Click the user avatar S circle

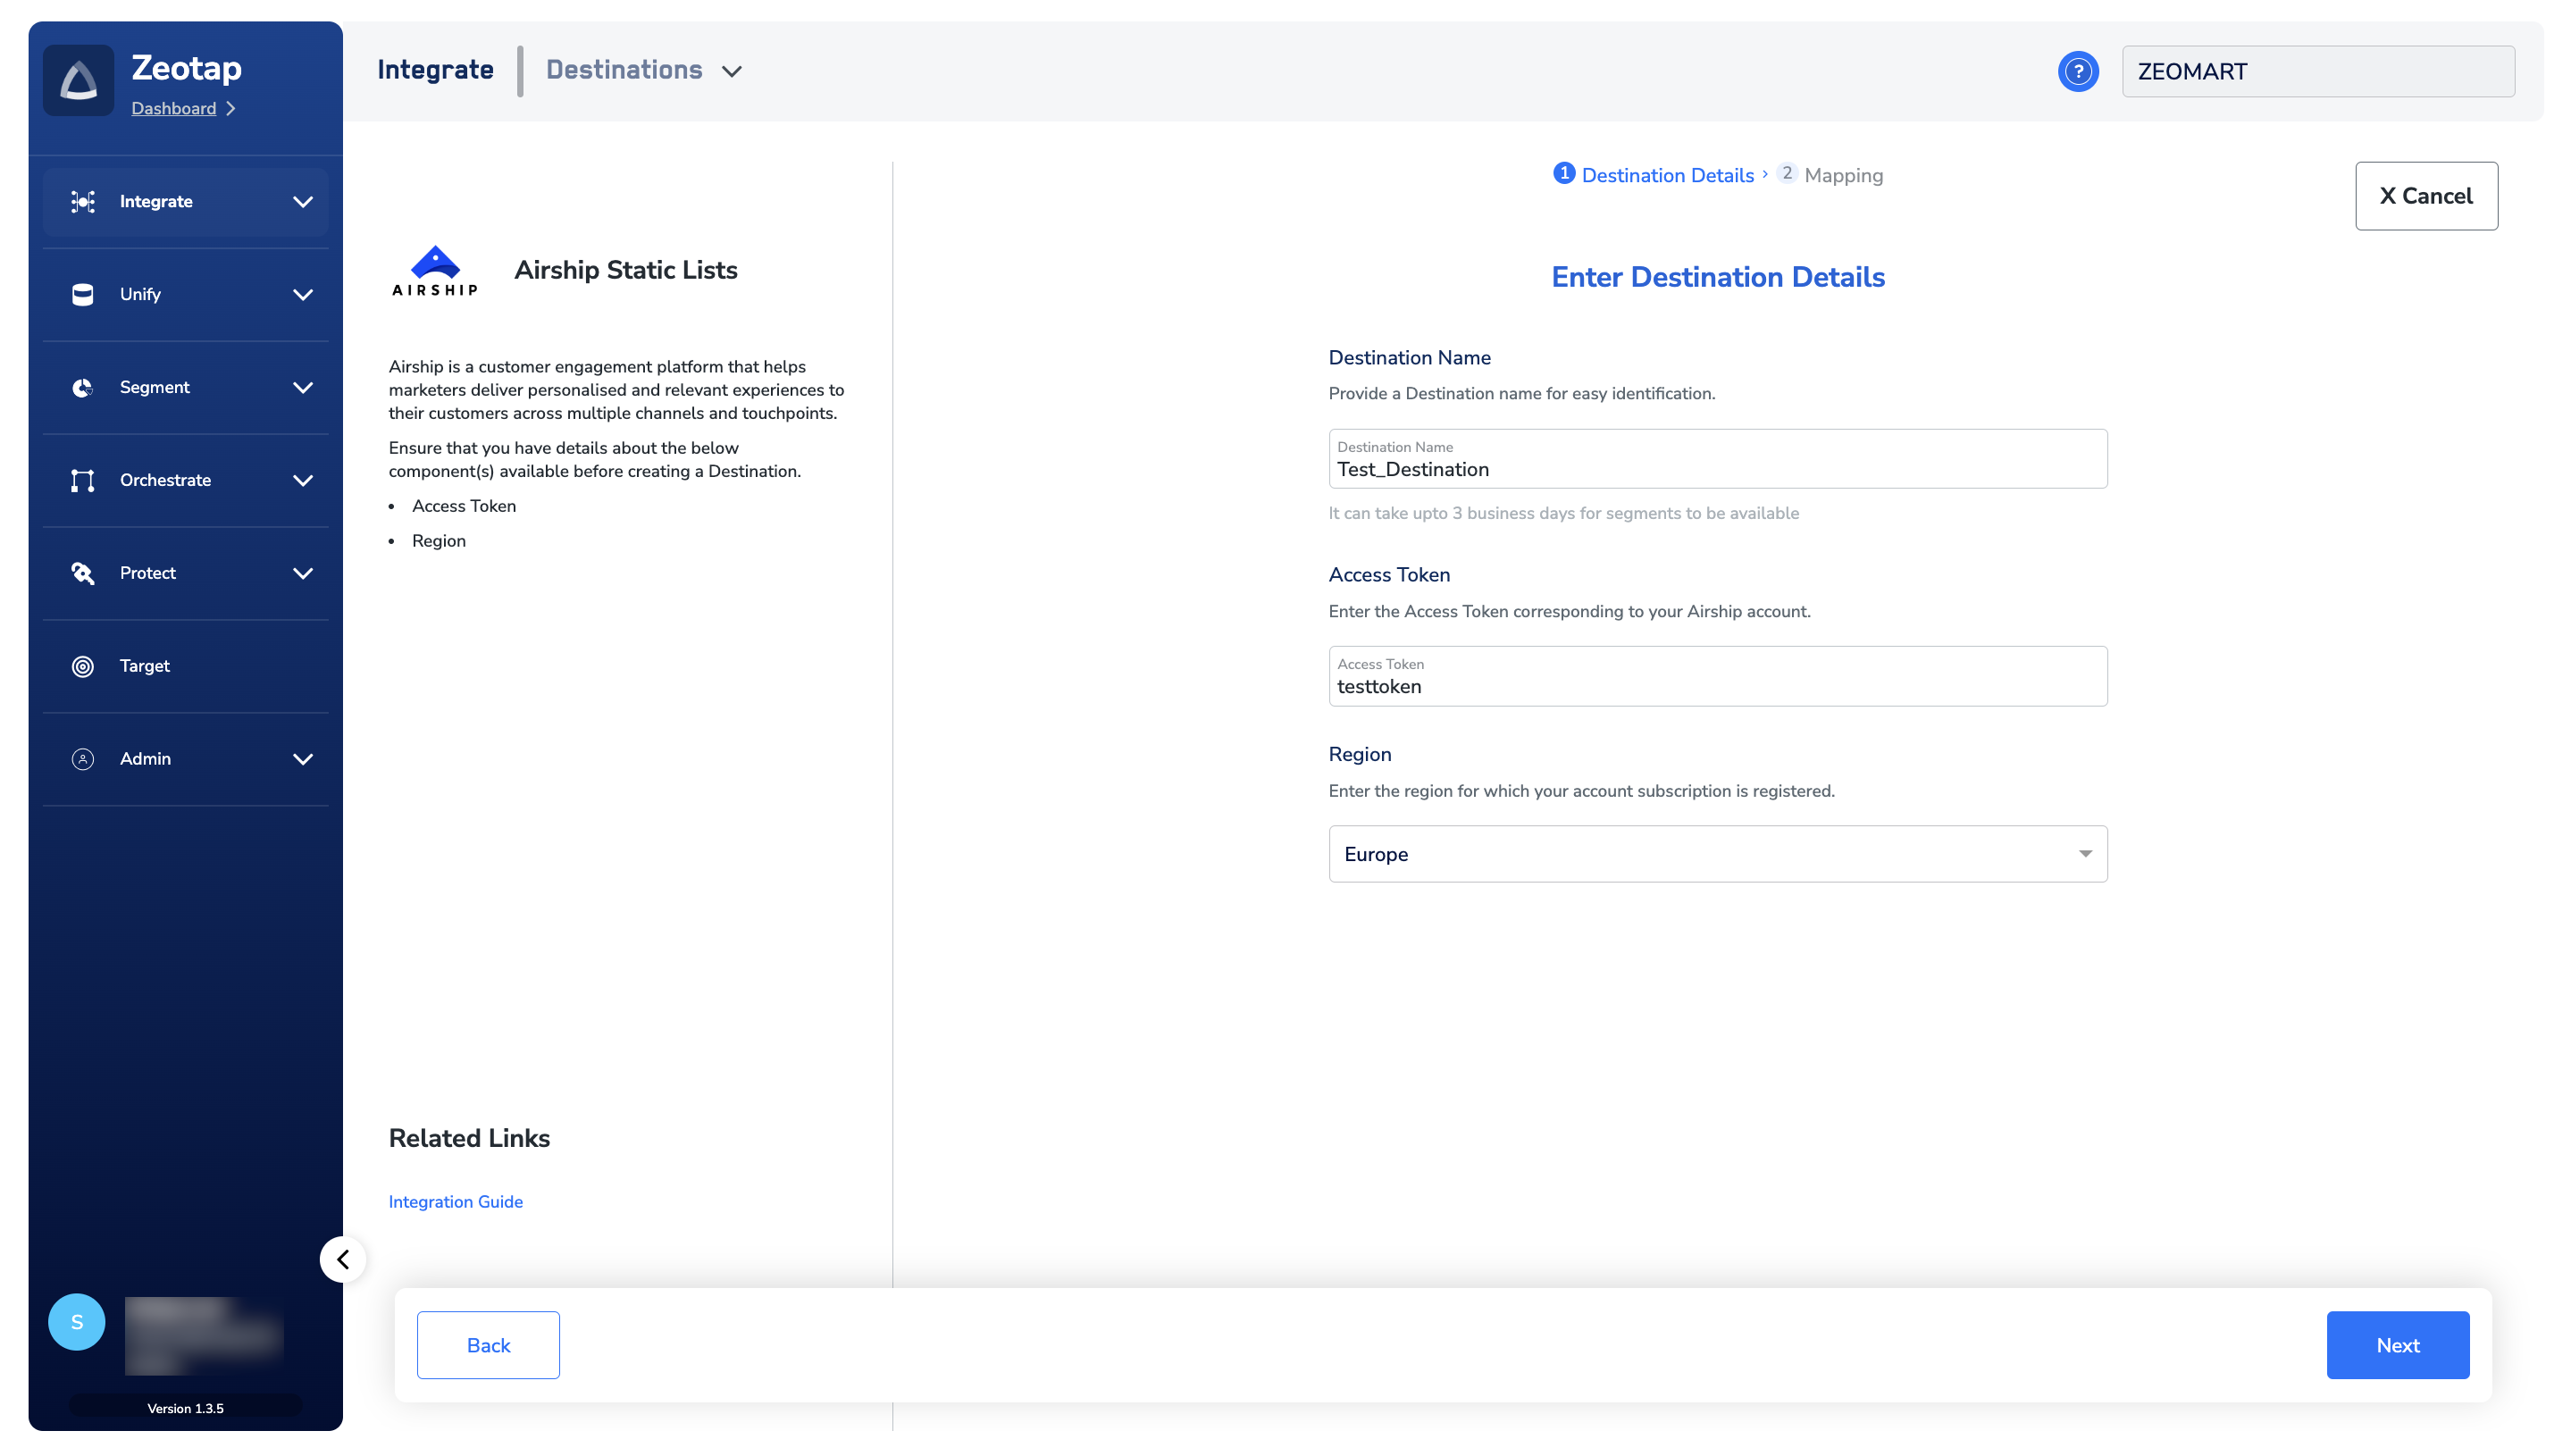pos(77,1322)
